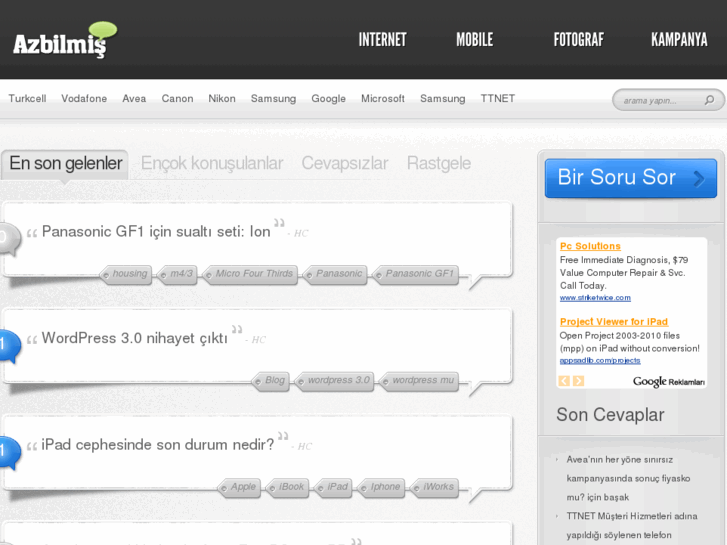Select the wordpress 3.0 tag
The width and height of the screenshot is (727, 545).
[335, 381]
